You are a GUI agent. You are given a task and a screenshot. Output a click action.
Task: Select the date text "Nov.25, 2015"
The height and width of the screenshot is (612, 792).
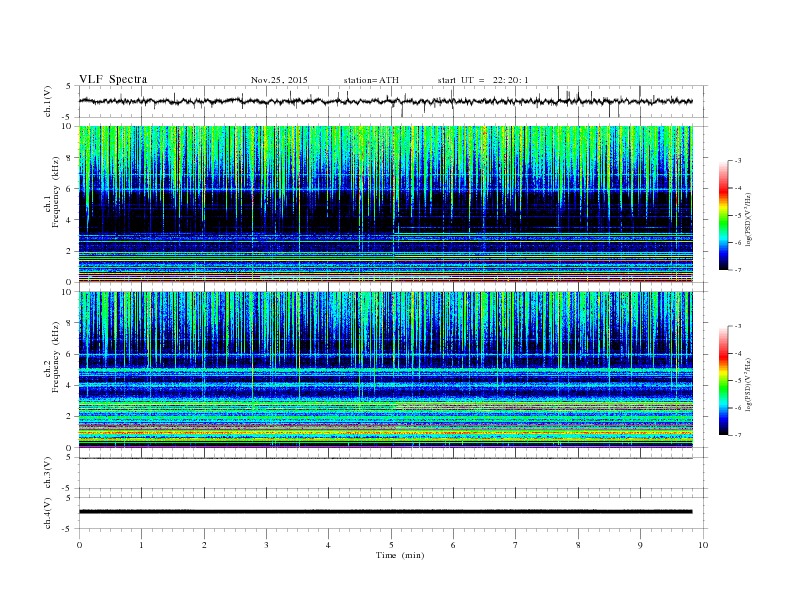(279, 80)
